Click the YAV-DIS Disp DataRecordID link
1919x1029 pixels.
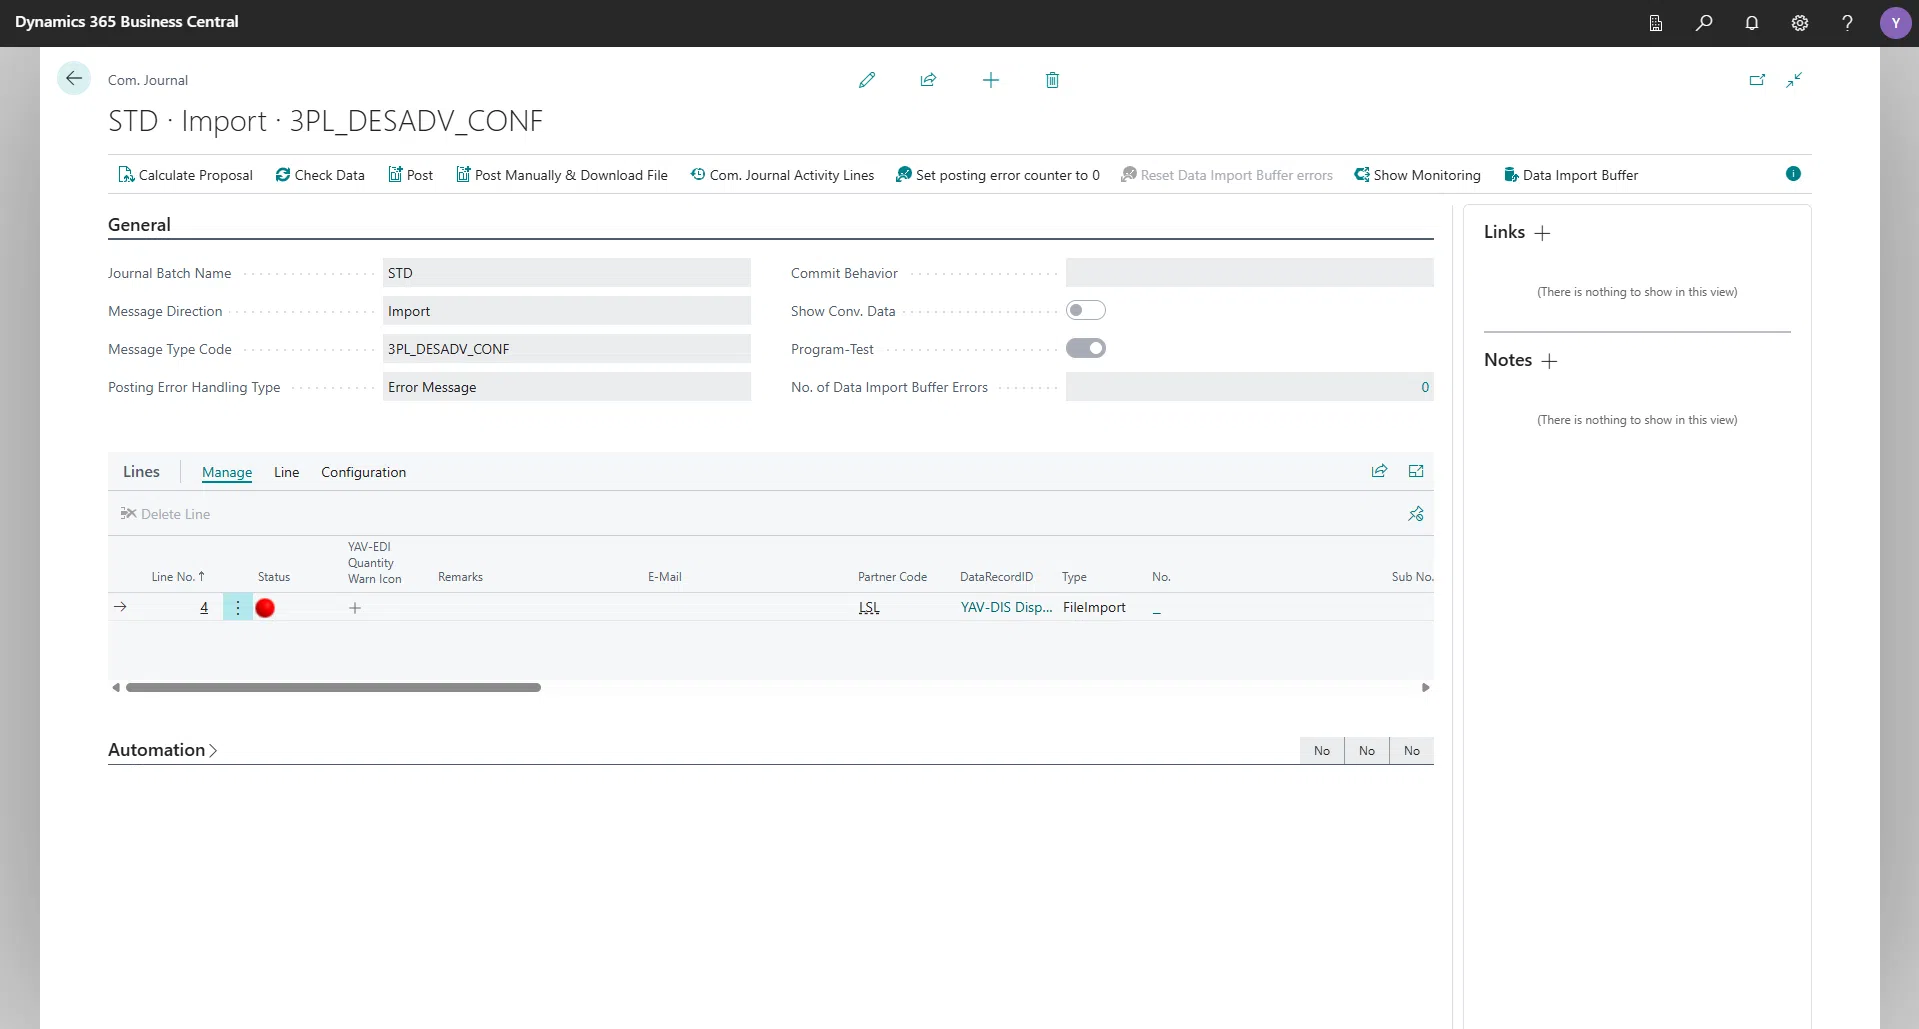point(1005,607)
